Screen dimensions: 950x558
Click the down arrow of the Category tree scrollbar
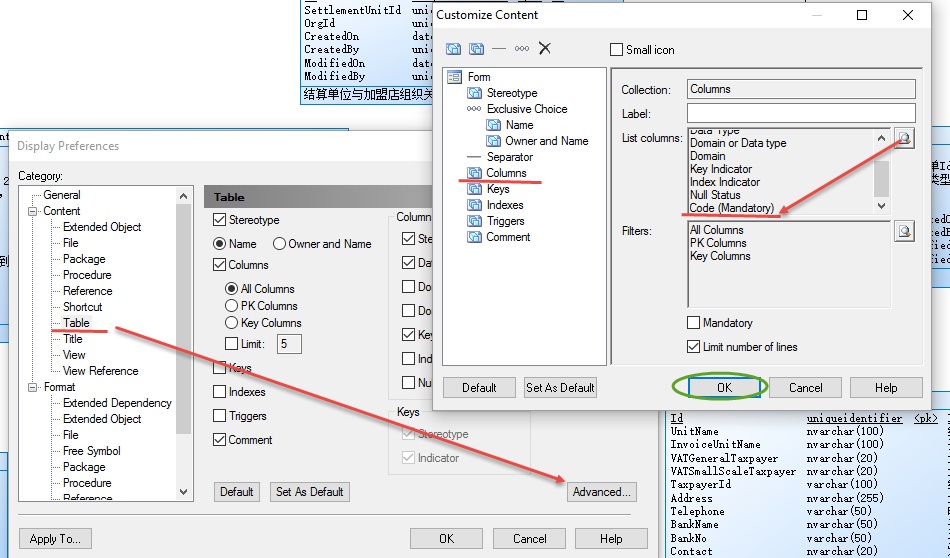pyautogui.click(x=184, y=491)
